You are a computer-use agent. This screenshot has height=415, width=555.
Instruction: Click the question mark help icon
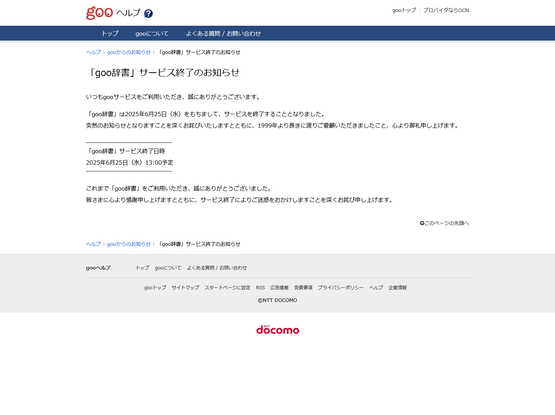click(148, 13)
